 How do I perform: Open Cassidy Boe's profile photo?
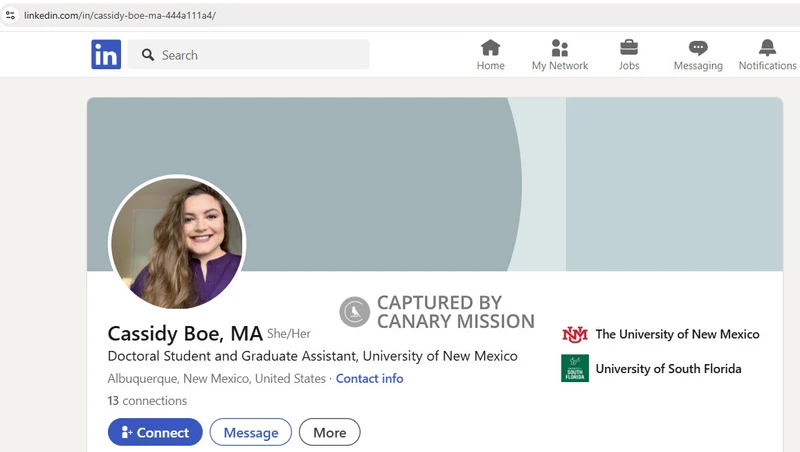click(x=177, y=242)
